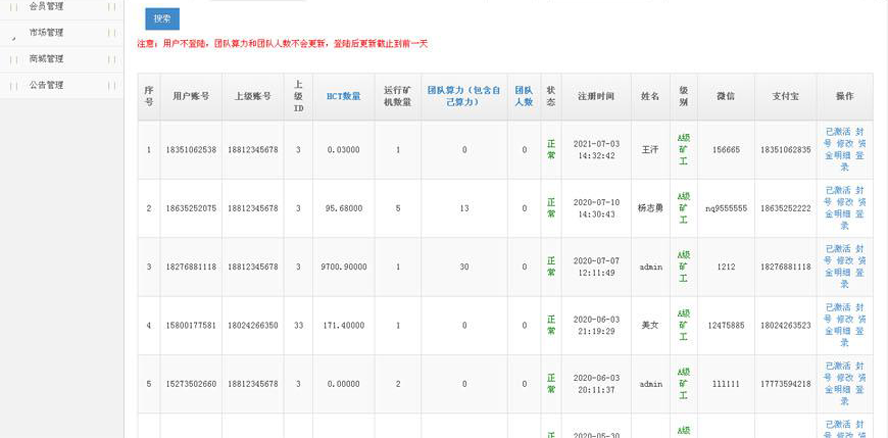Click 修改 for user 18351062538
The height and width of the screenshot is (438, 888).
tap(845, 144)
